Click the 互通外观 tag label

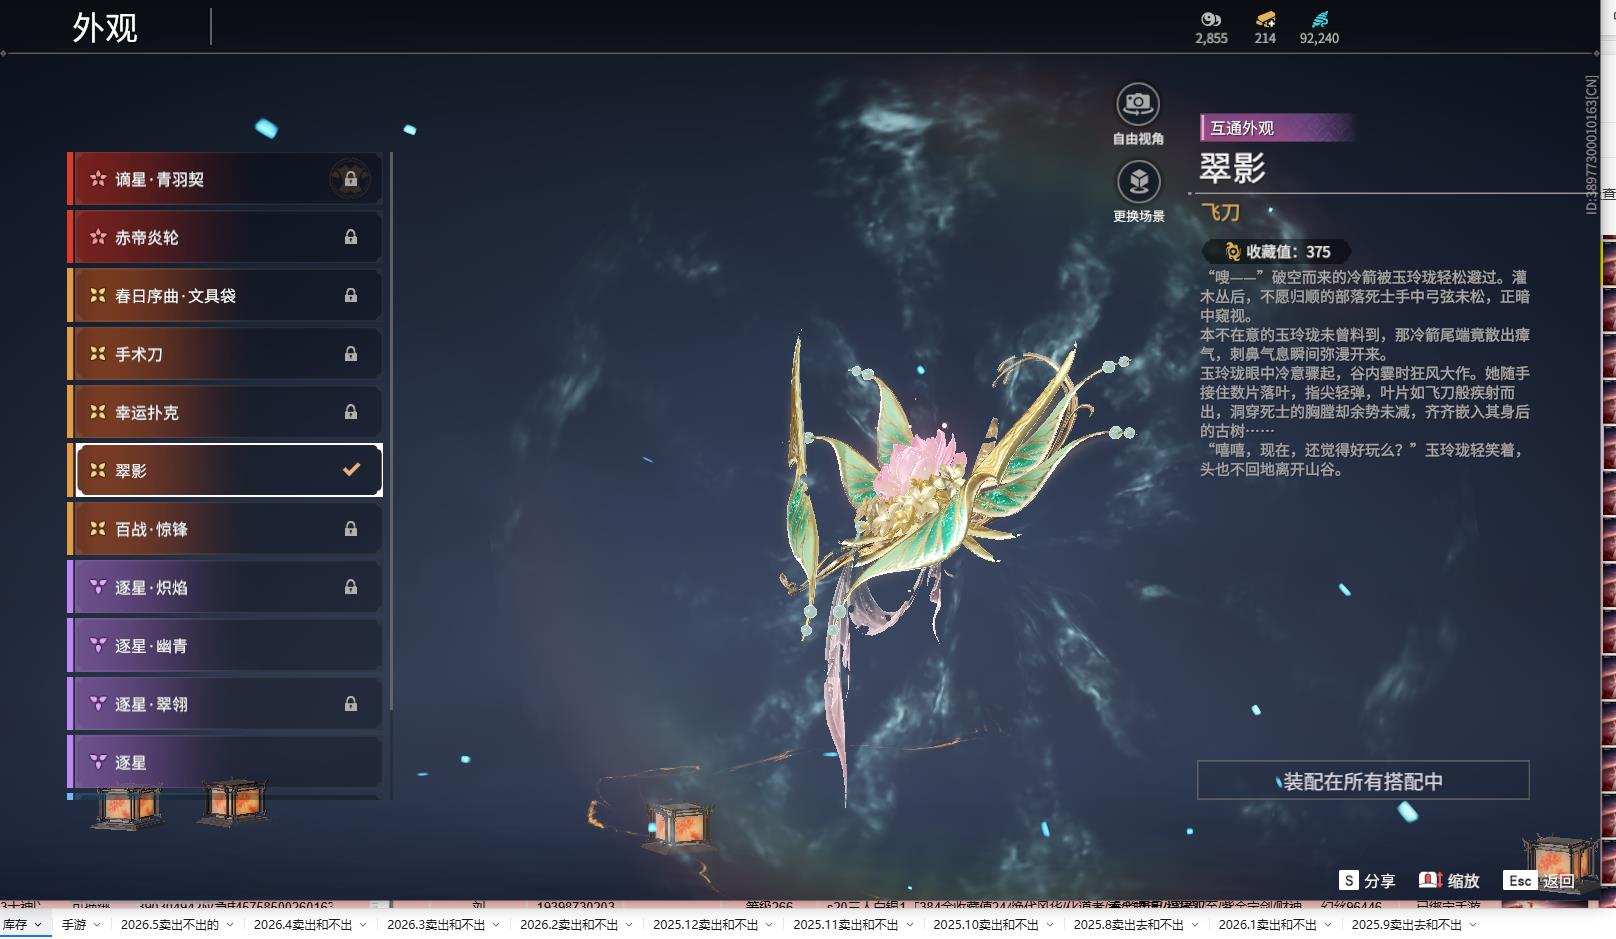1276,128
